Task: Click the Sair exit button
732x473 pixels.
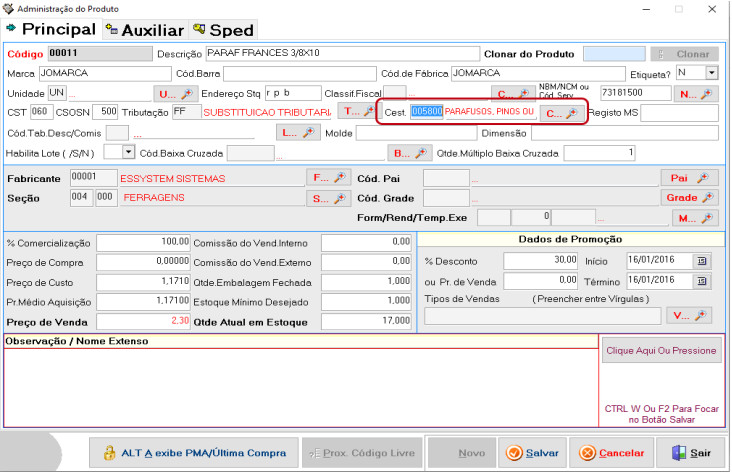Action: pyautogui.click(x=692, y=453)
